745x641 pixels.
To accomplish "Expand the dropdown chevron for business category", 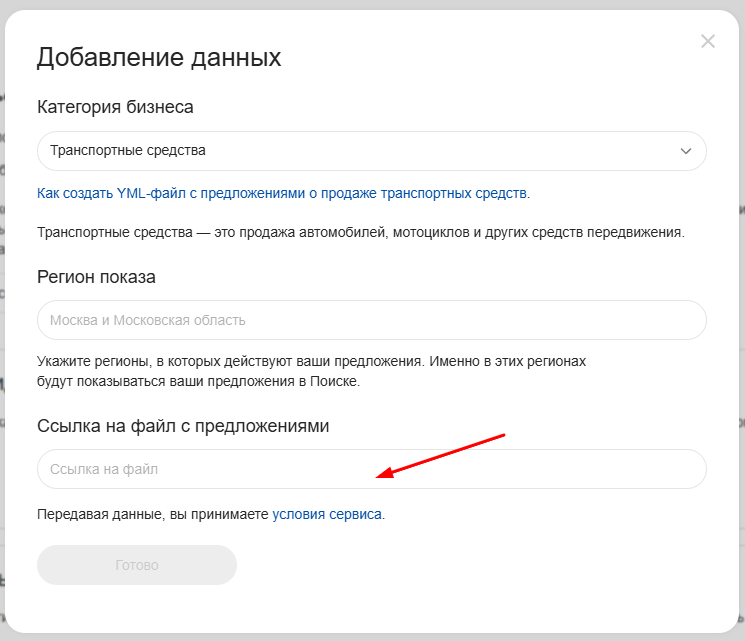I will pyautogui.click(x=686, y=151).
